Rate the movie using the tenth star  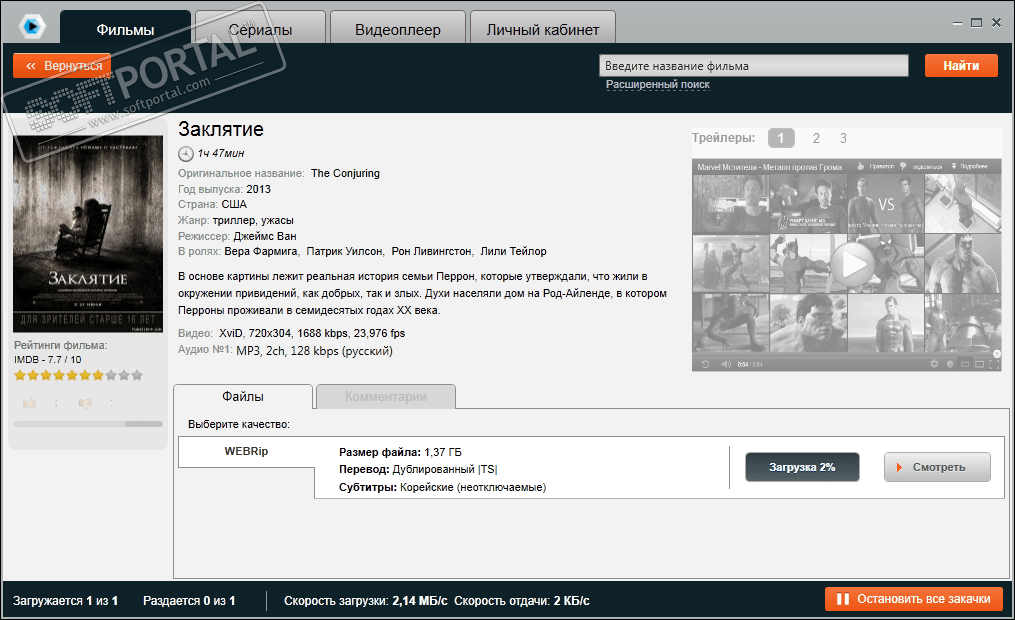click(137, 375)
